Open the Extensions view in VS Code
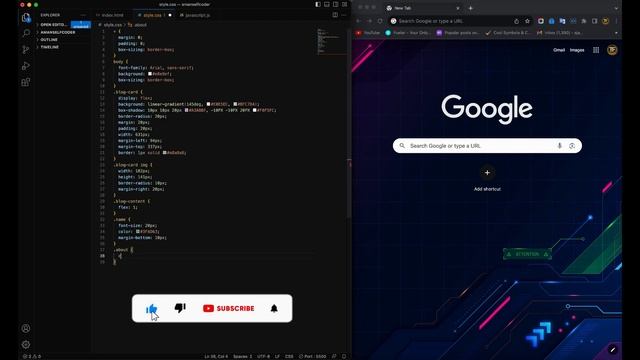The image size is (640, 360). pos(26,82)
